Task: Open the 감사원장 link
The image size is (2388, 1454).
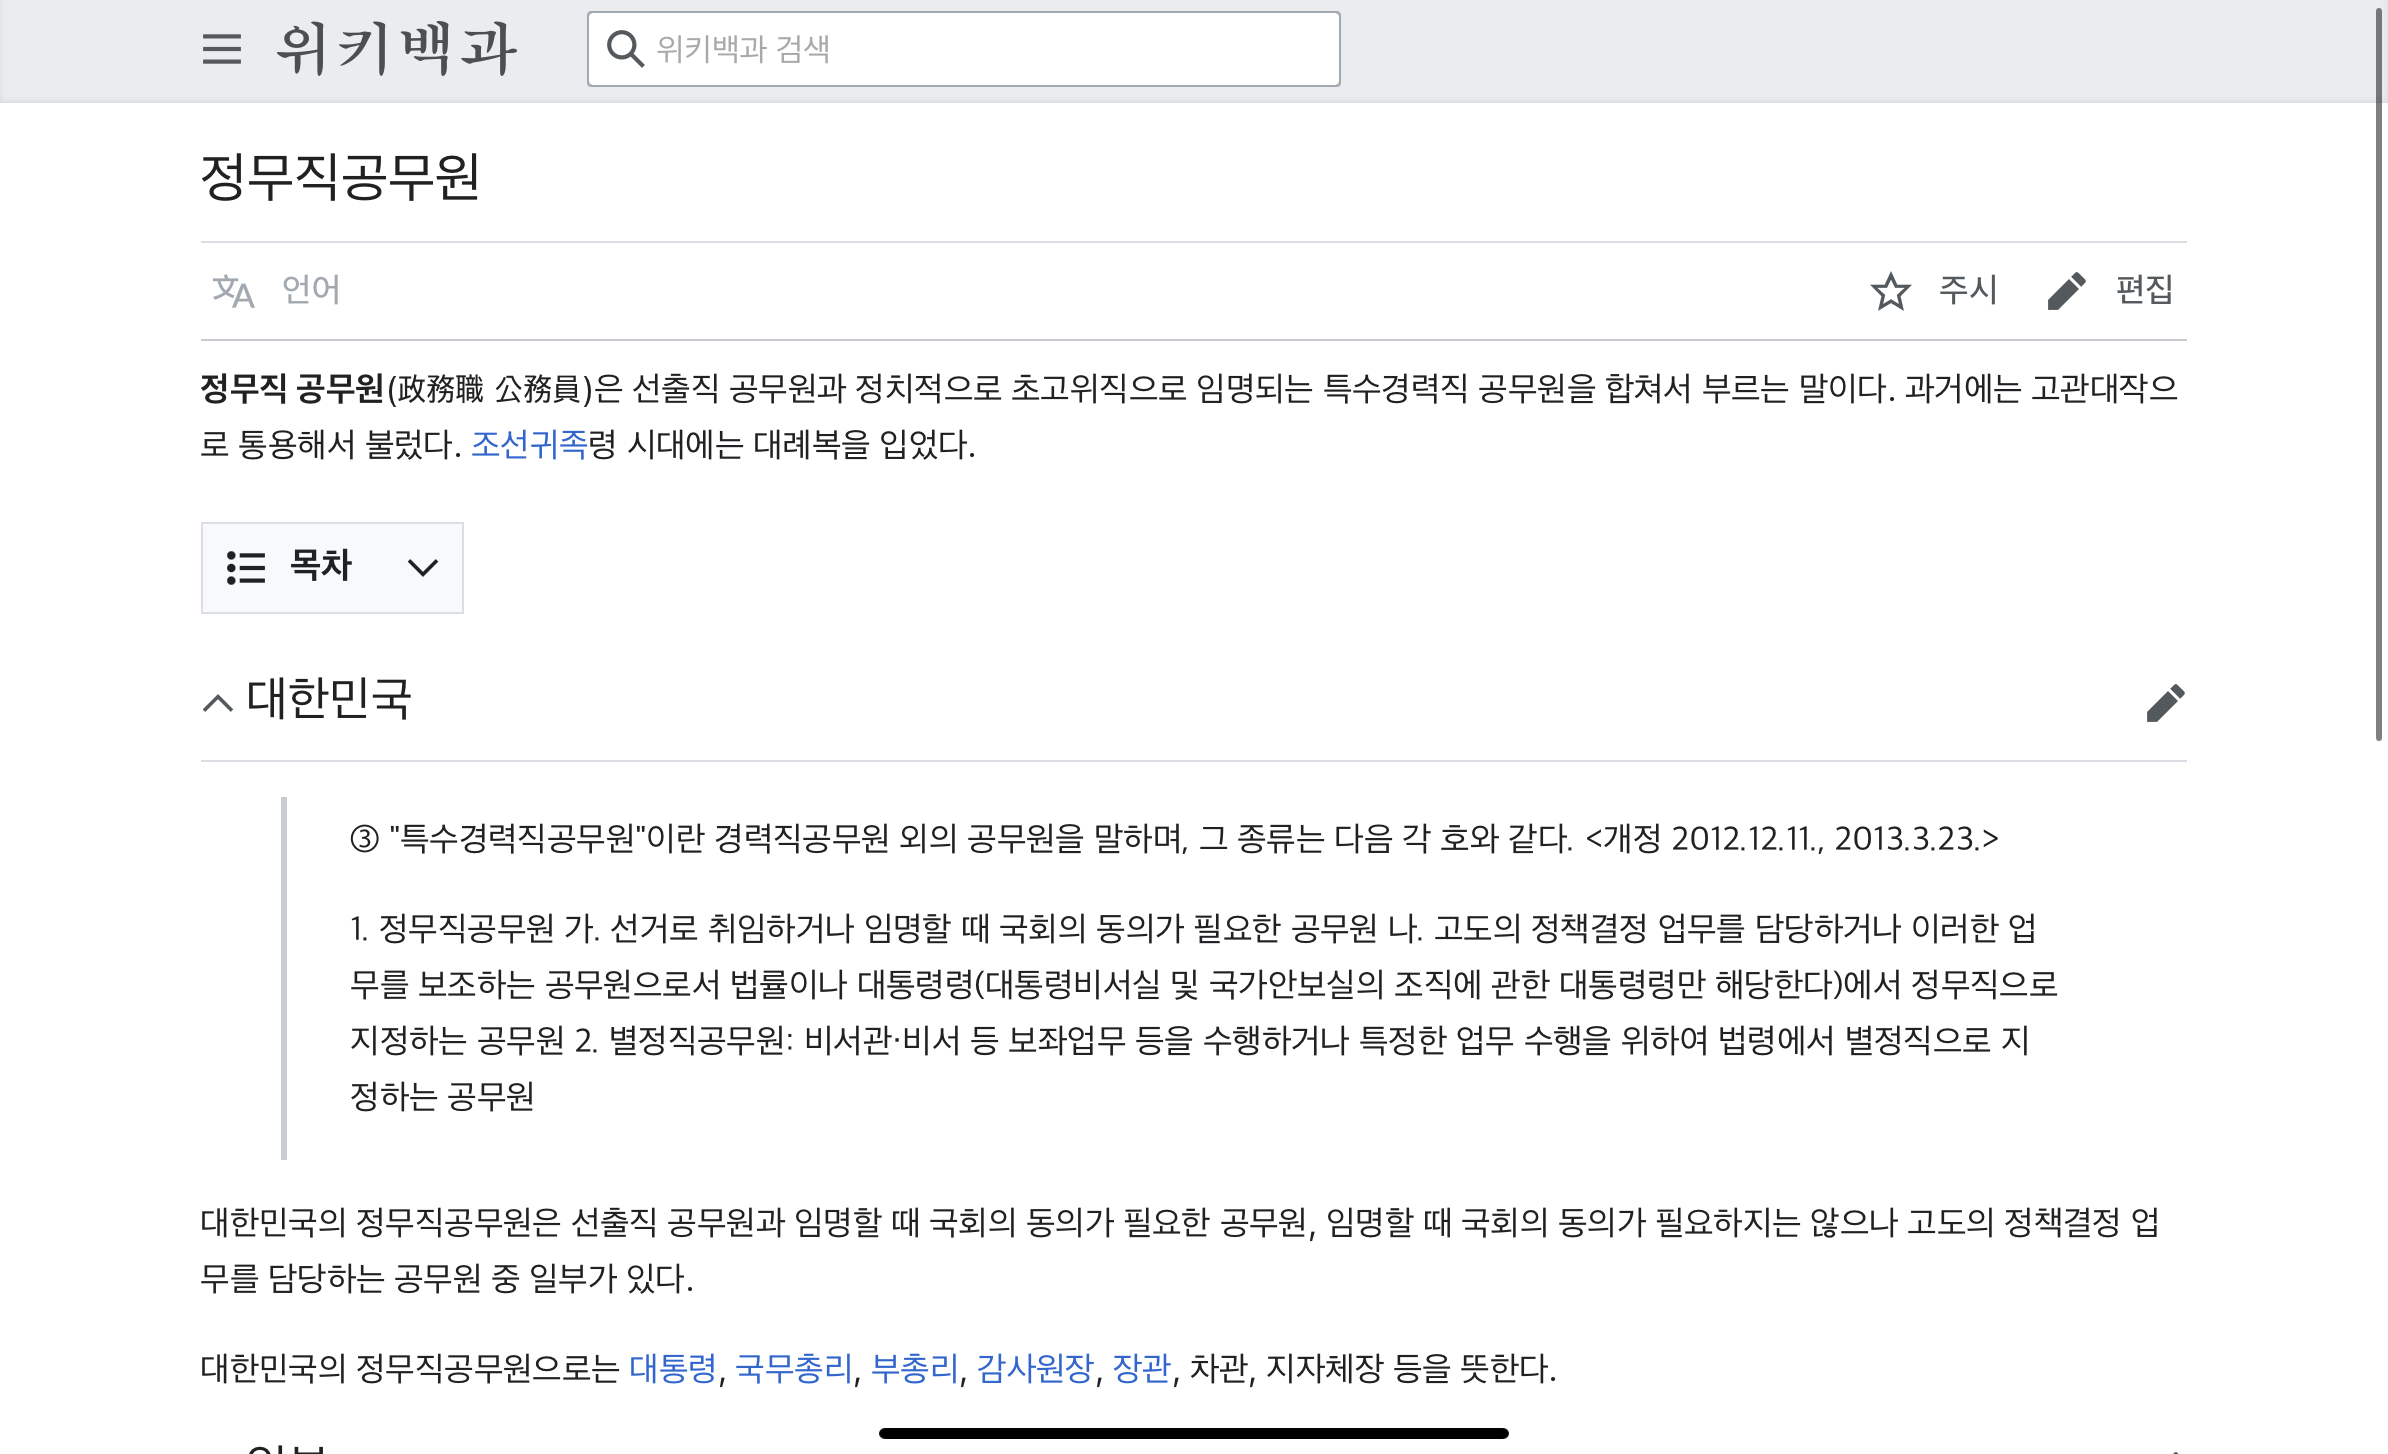Action: 1035,1368
